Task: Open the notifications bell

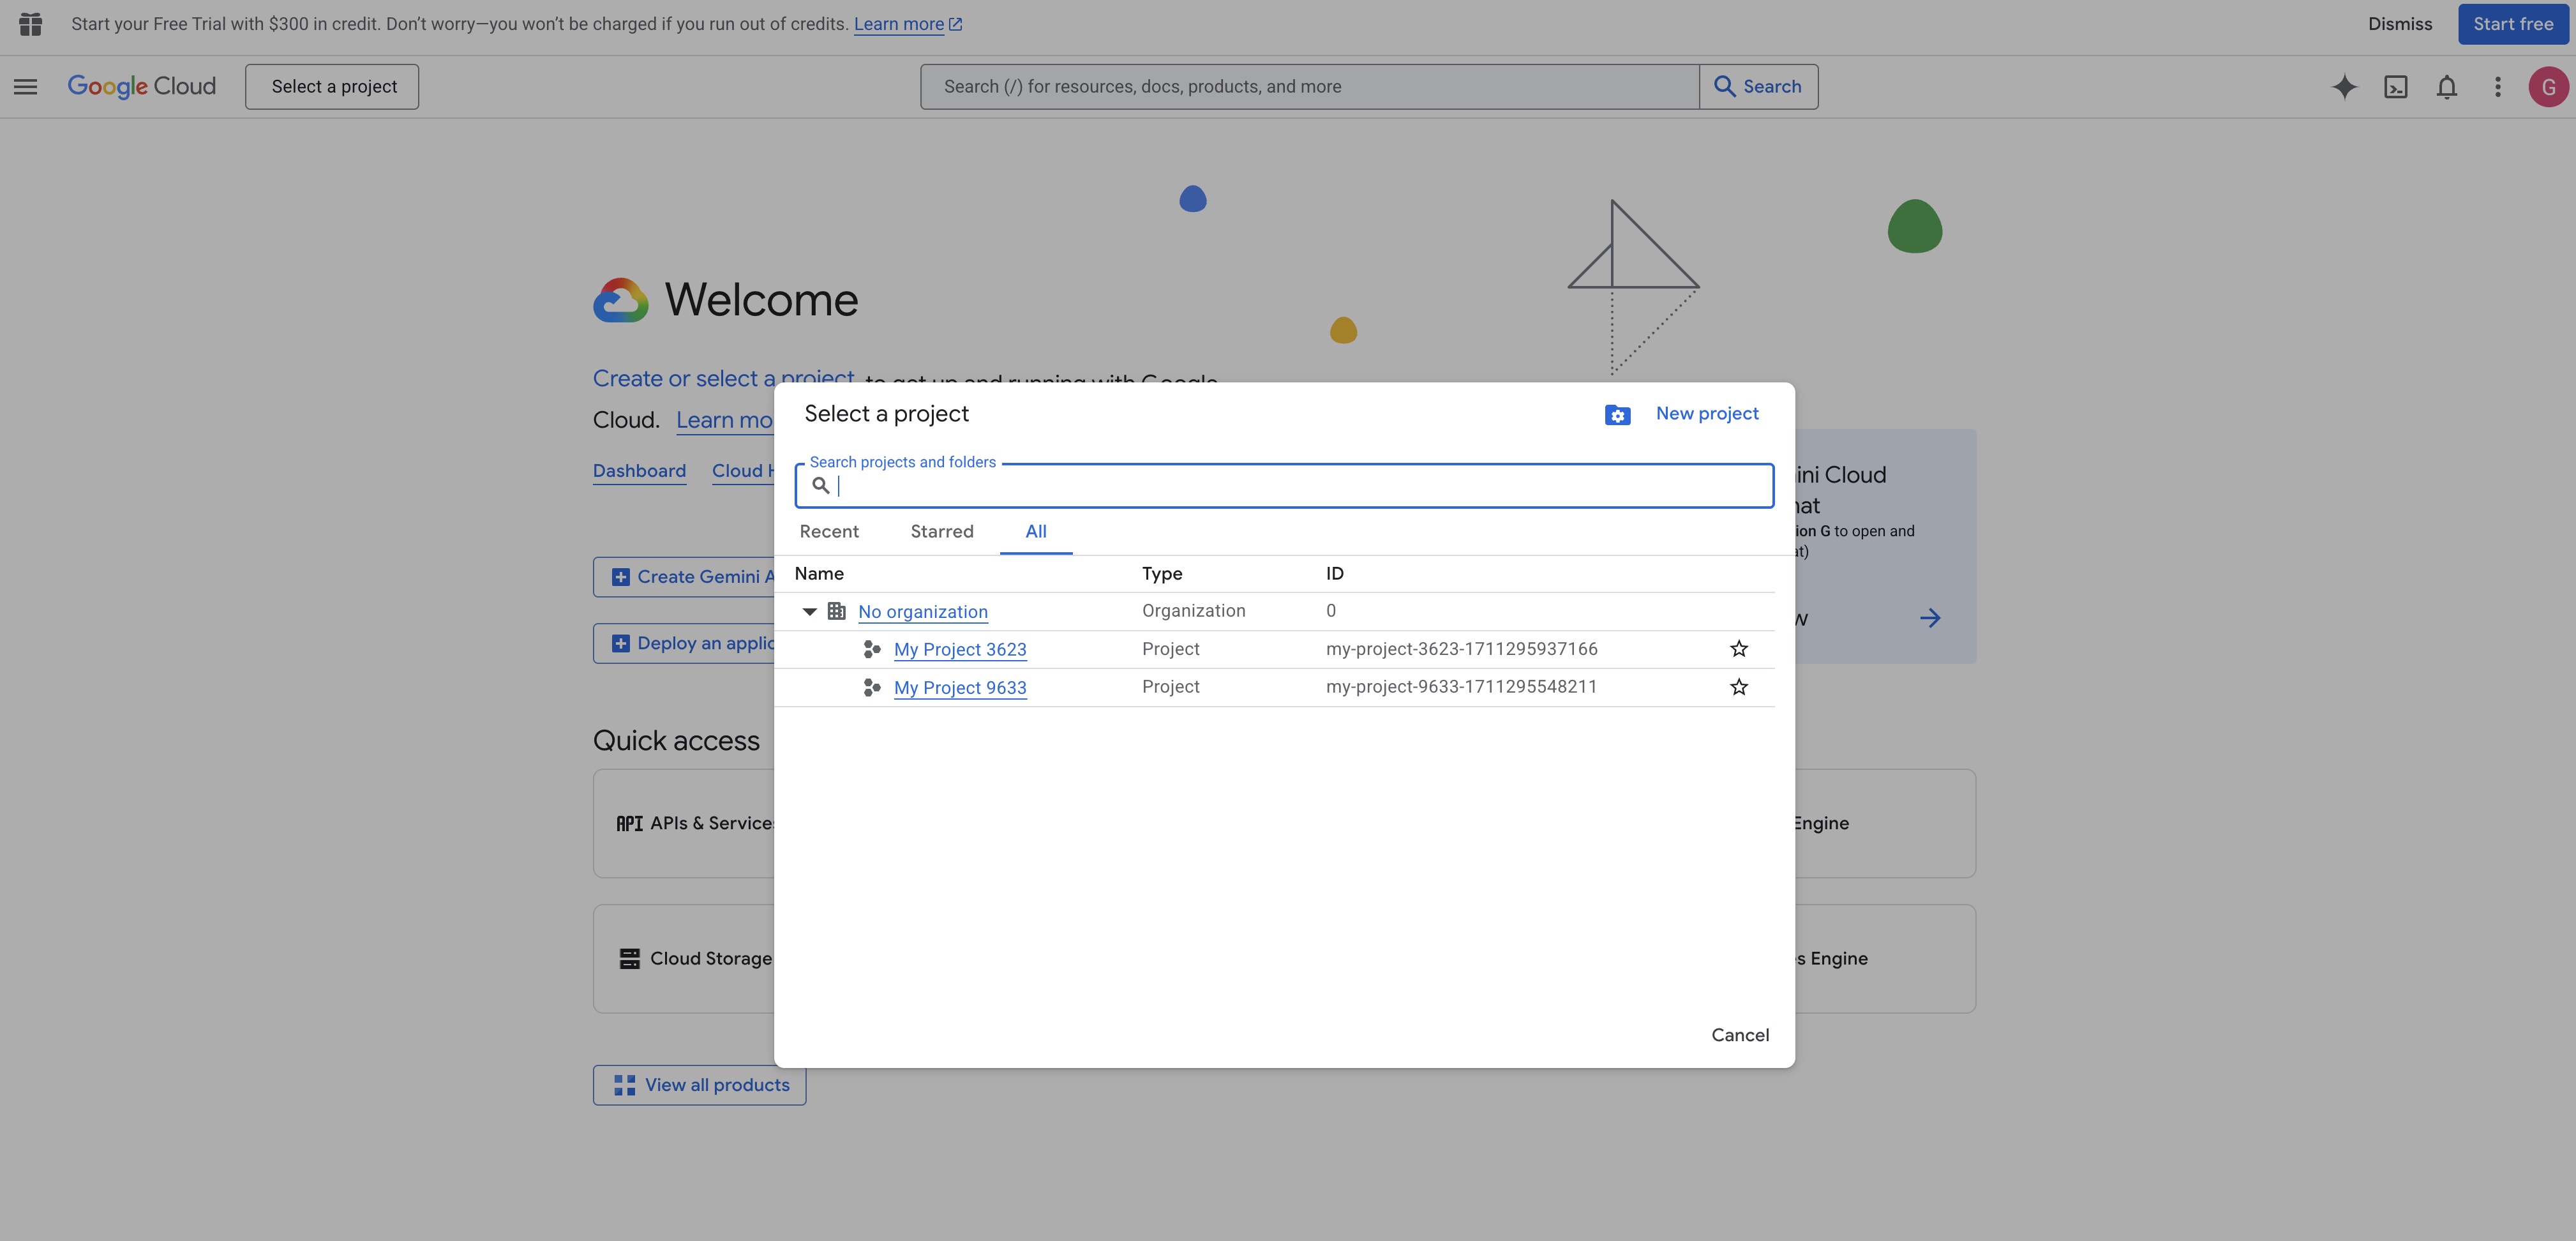Action: pyautogui.click(x=2446, y=87)
